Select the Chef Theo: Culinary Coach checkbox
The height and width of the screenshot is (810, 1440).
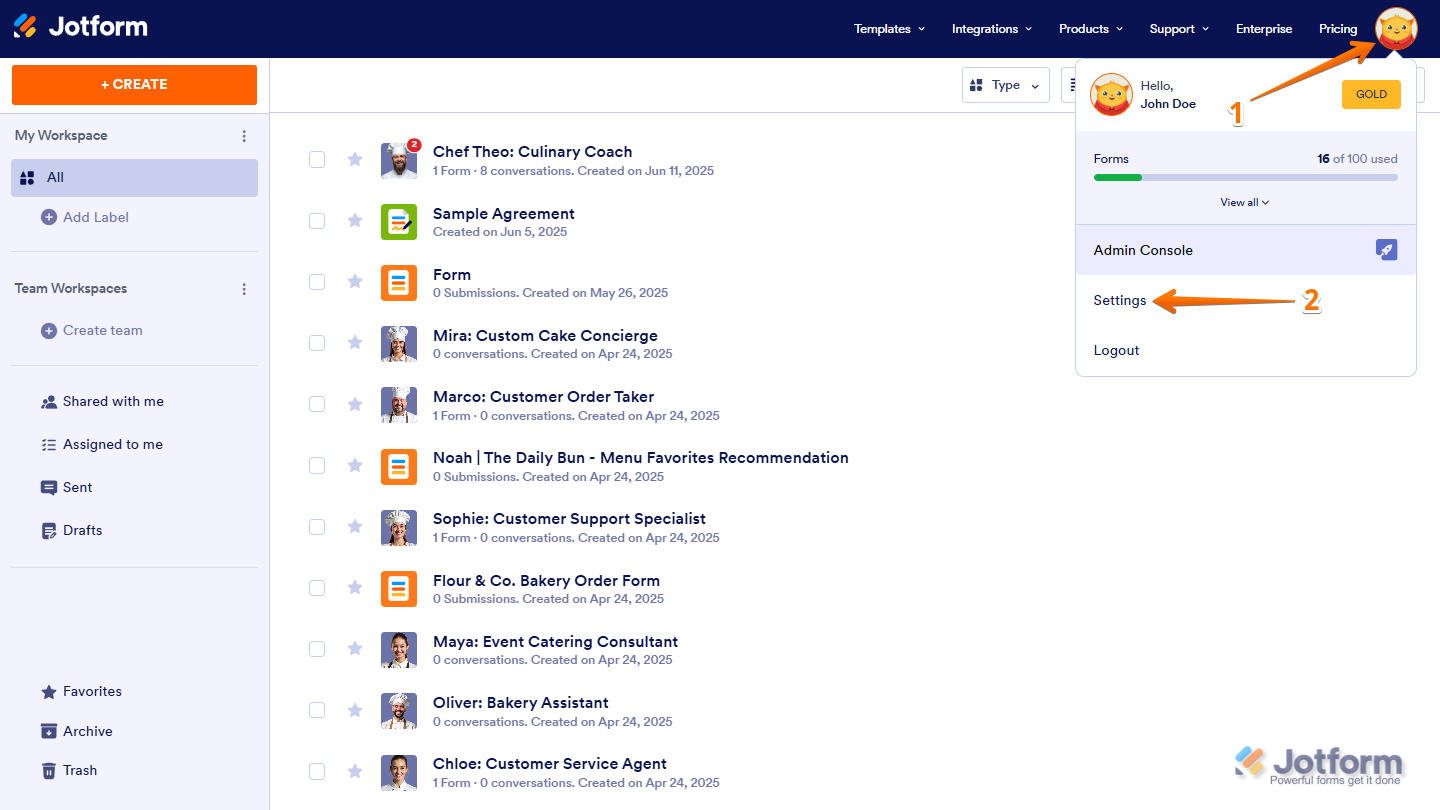(x=317, y=160)
